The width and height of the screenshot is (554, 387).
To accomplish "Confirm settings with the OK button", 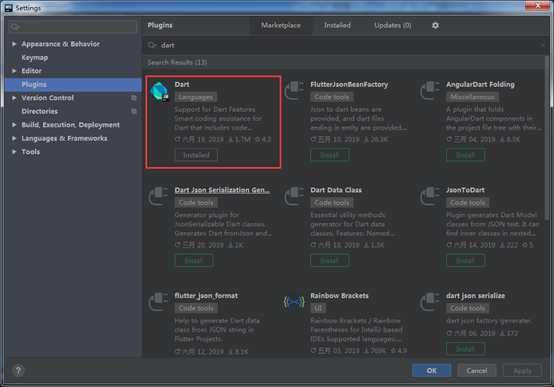I will click(x=431, y=370).
